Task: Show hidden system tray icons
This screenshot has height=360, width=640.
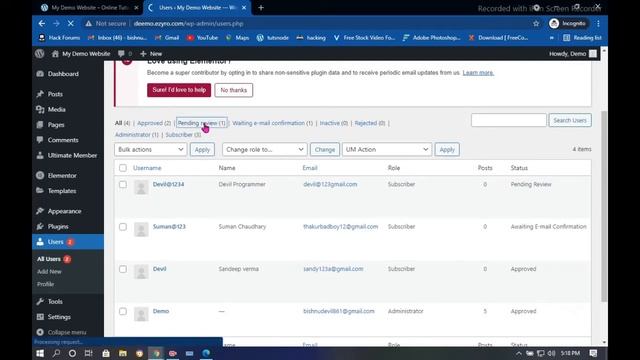Action: pos(518,353)
